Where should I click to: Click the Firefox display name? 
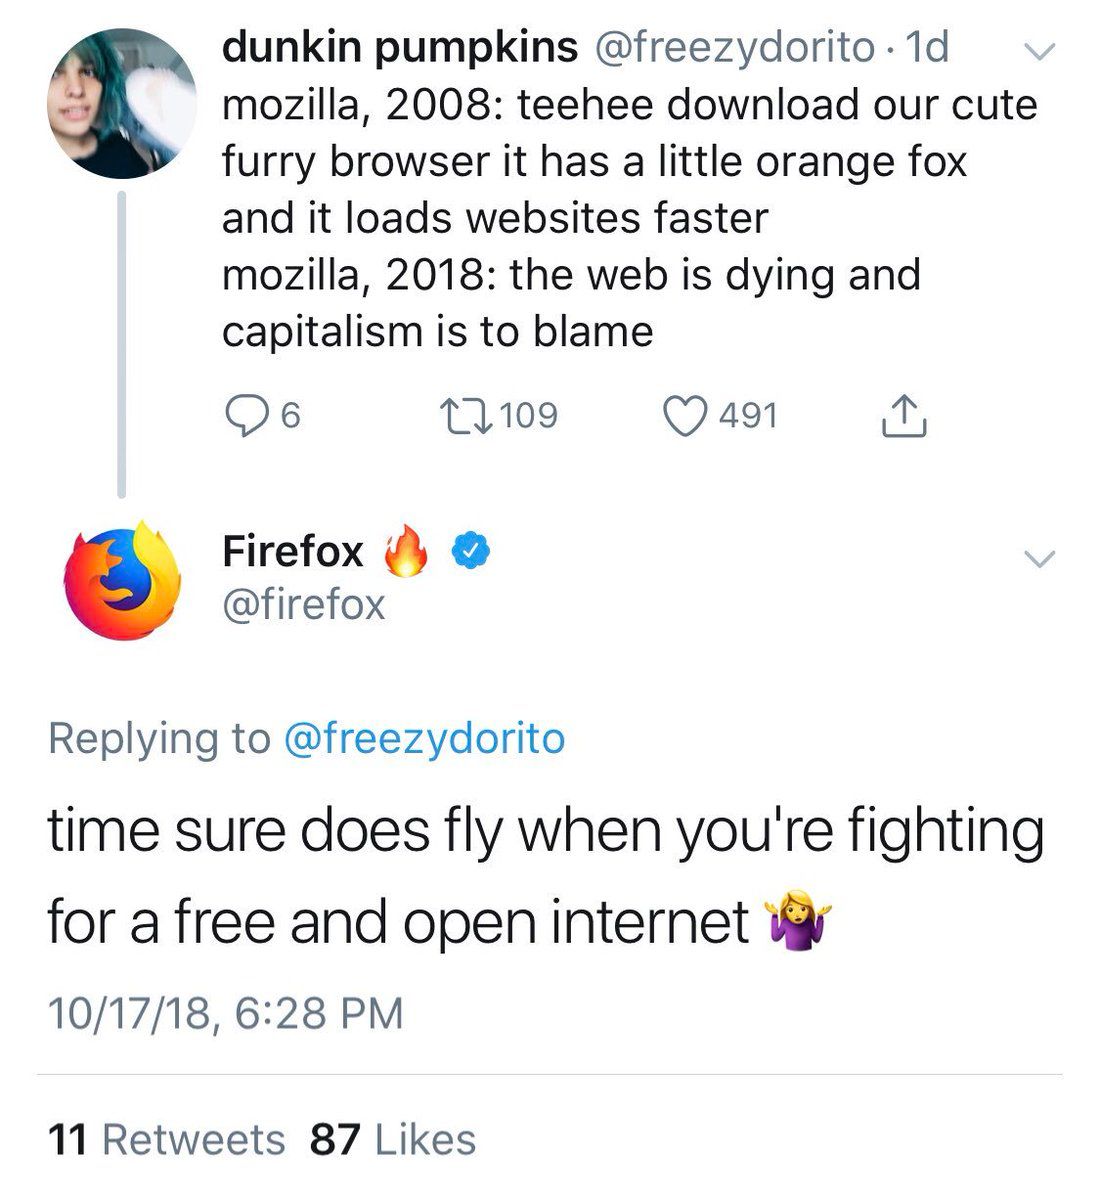pyautogui.click(x=293, y=550)
